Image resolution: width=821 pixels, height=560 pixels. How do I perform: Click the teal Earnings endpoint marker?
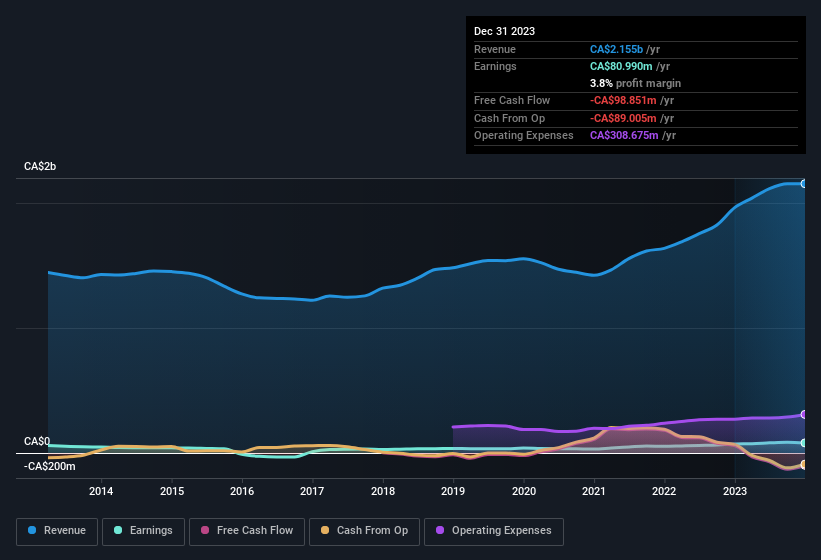pos(804,443)
